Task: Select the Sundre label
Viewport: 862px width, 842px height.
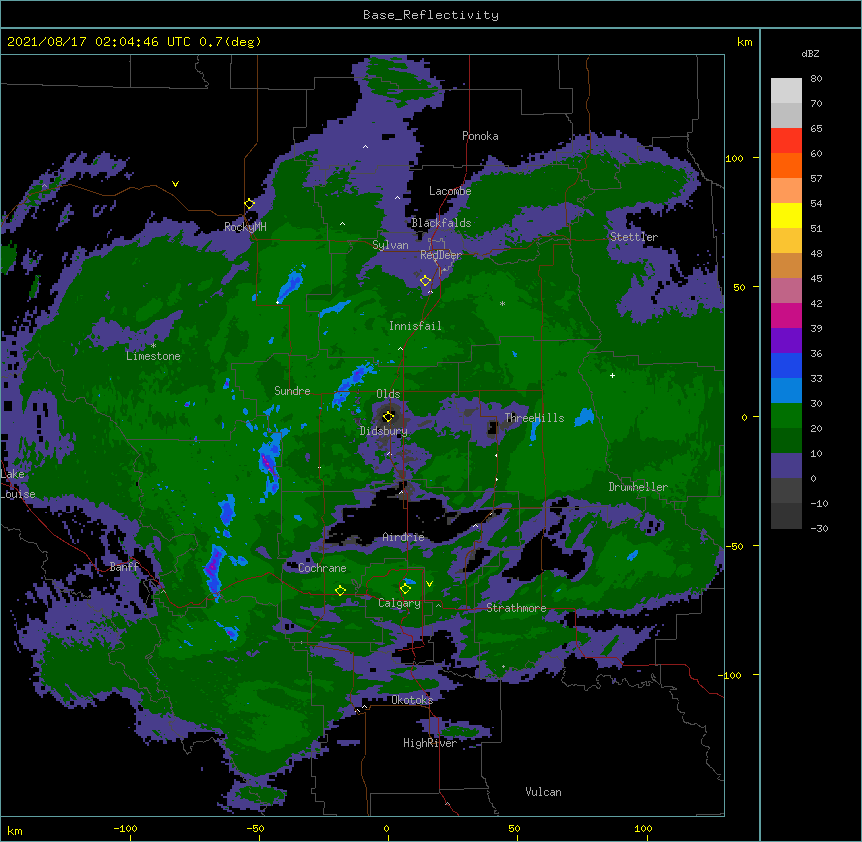Action: coord(292,391)
